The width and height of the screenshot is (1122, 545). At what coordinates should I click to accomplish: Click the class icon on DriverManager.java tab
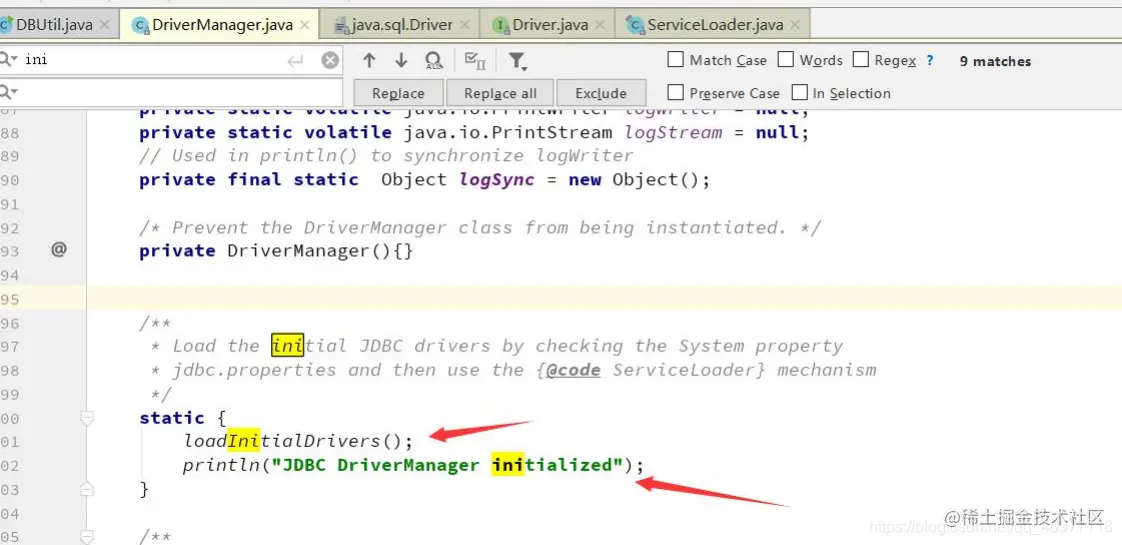tap(141, 26)
